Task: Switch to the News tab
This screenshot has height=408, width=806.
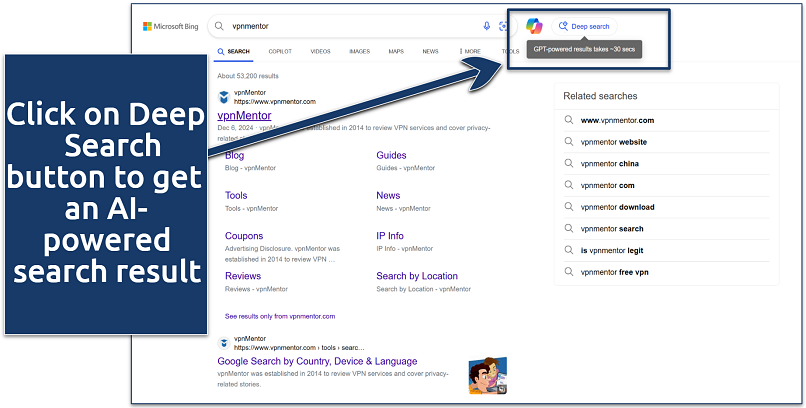Action: 430,51
